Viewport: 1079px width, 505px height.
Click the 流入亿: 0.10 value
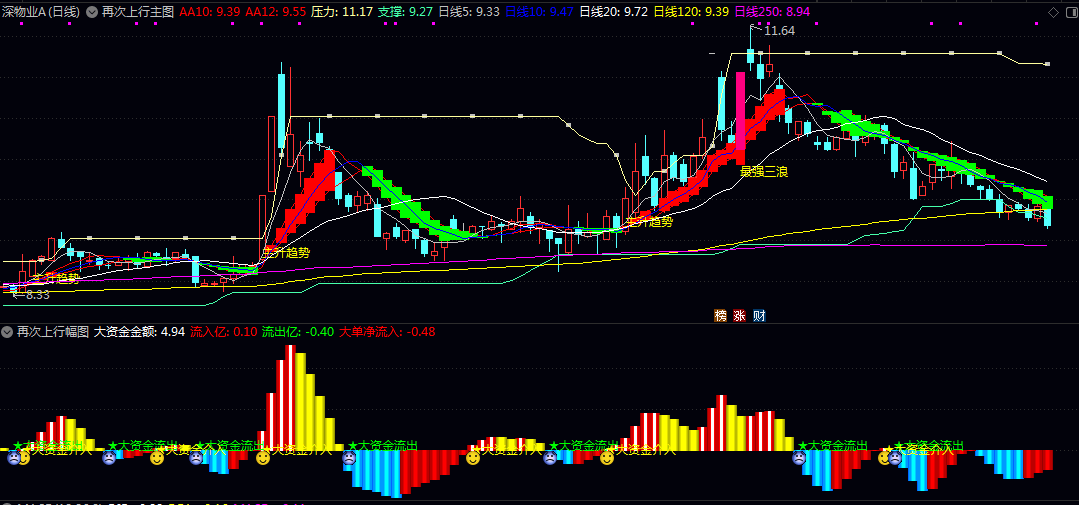click(224, 332)
